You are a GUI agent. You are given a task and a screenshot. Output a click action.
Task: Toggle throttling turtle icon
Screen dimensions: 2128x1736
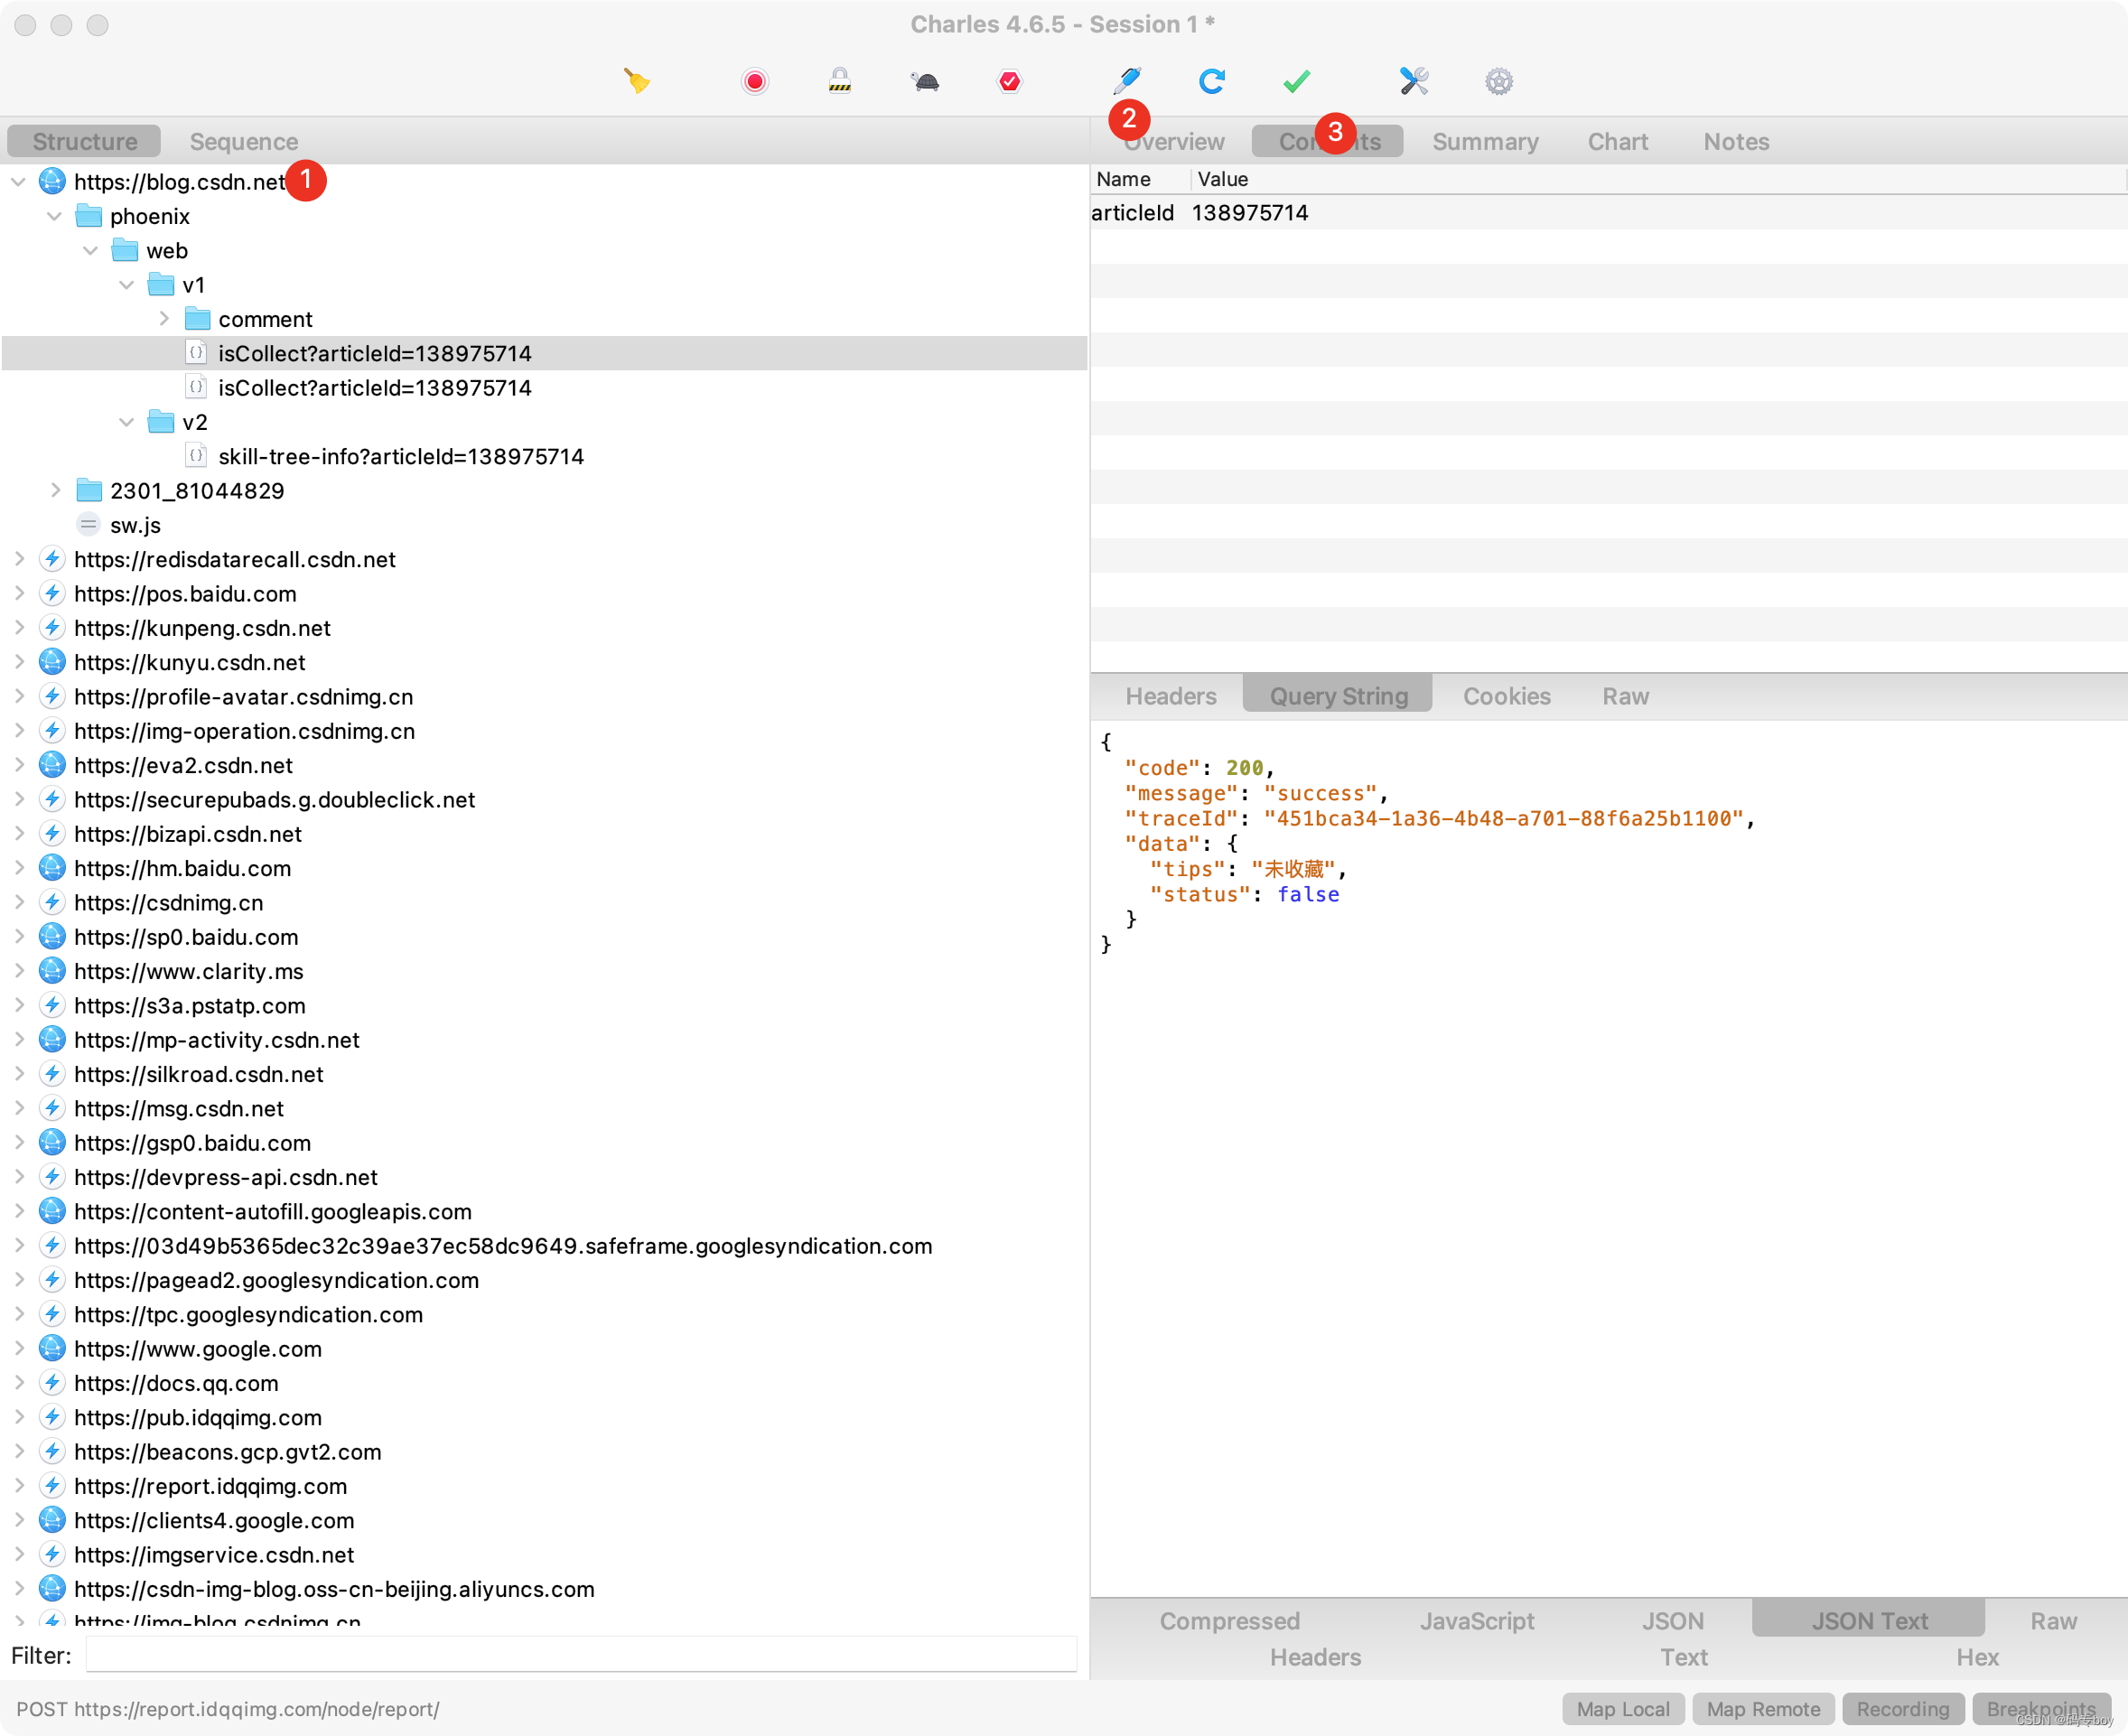pyautogui.click(x=925, y=81)
